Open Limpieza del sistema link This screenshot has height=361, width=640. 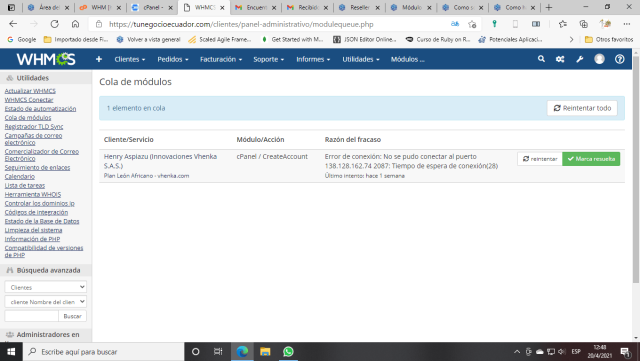tap(33, 230)
